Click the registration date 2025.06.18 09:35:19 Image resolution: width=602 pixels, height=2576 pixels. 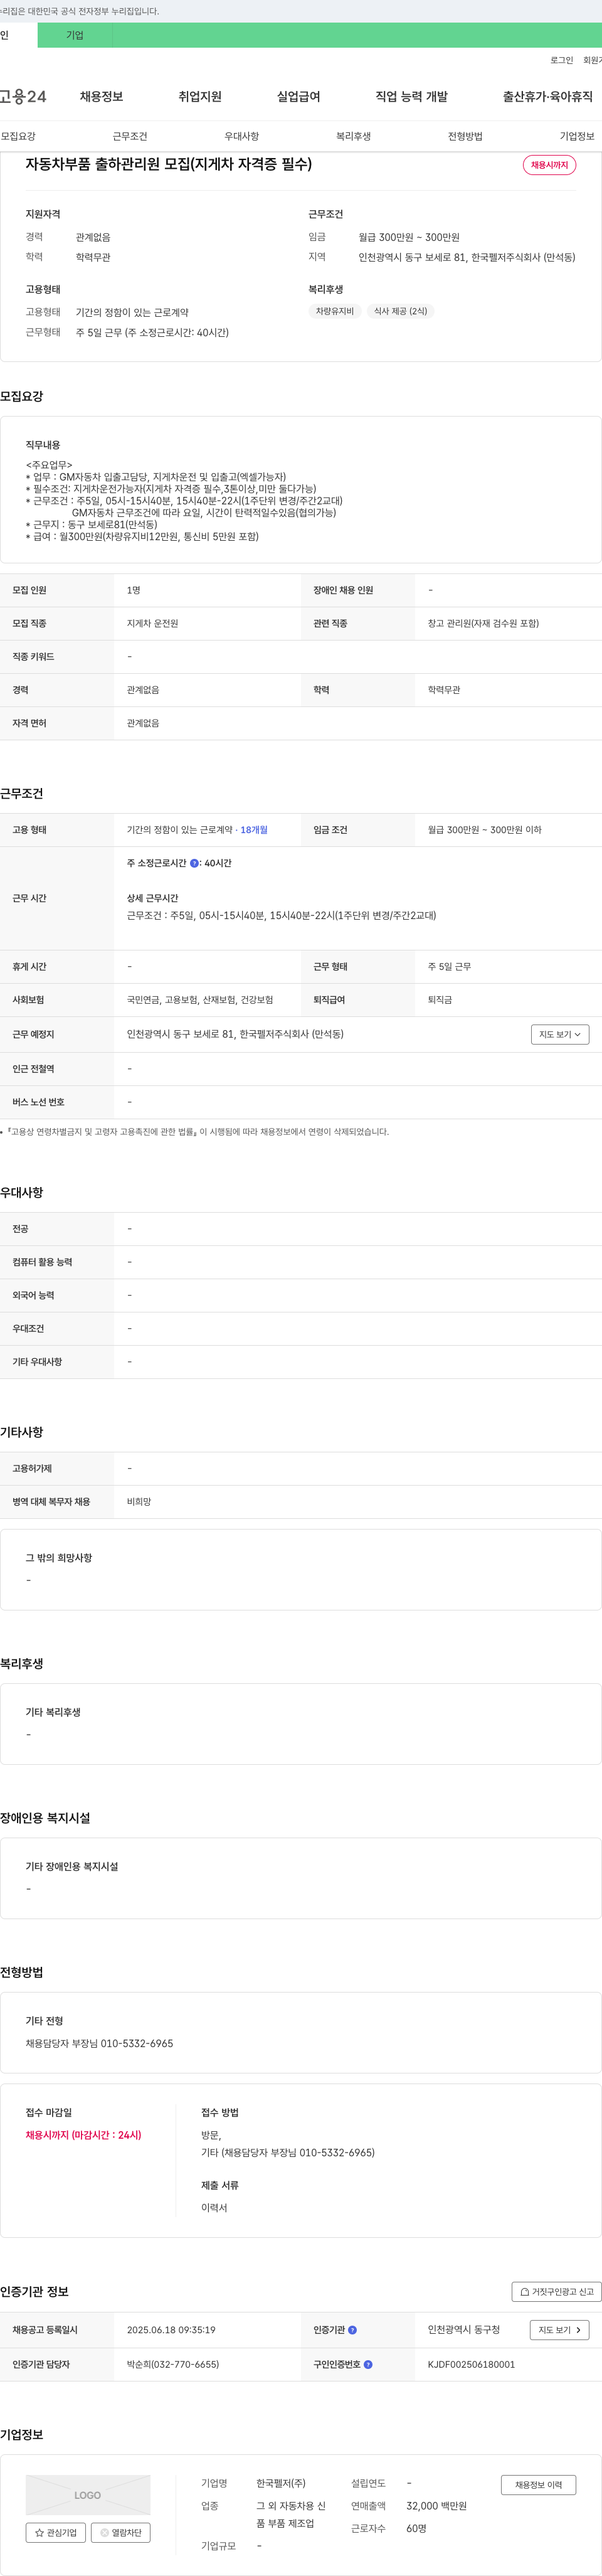pos(171,2330)
